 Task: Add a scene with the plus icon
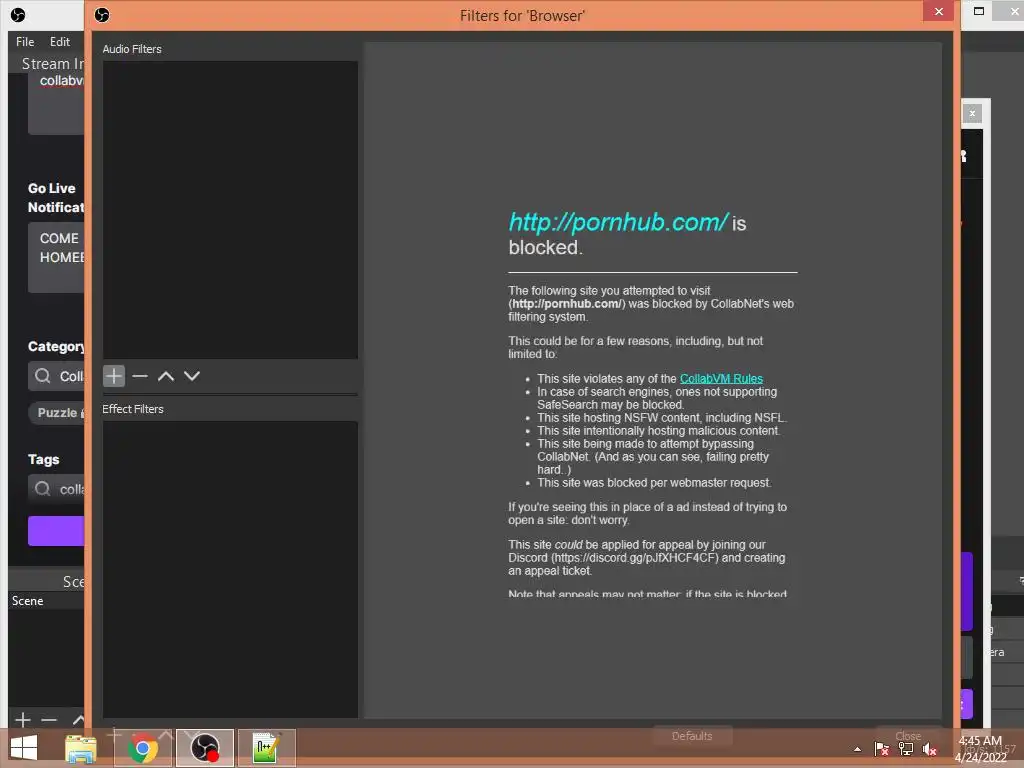tap(22, 720)
